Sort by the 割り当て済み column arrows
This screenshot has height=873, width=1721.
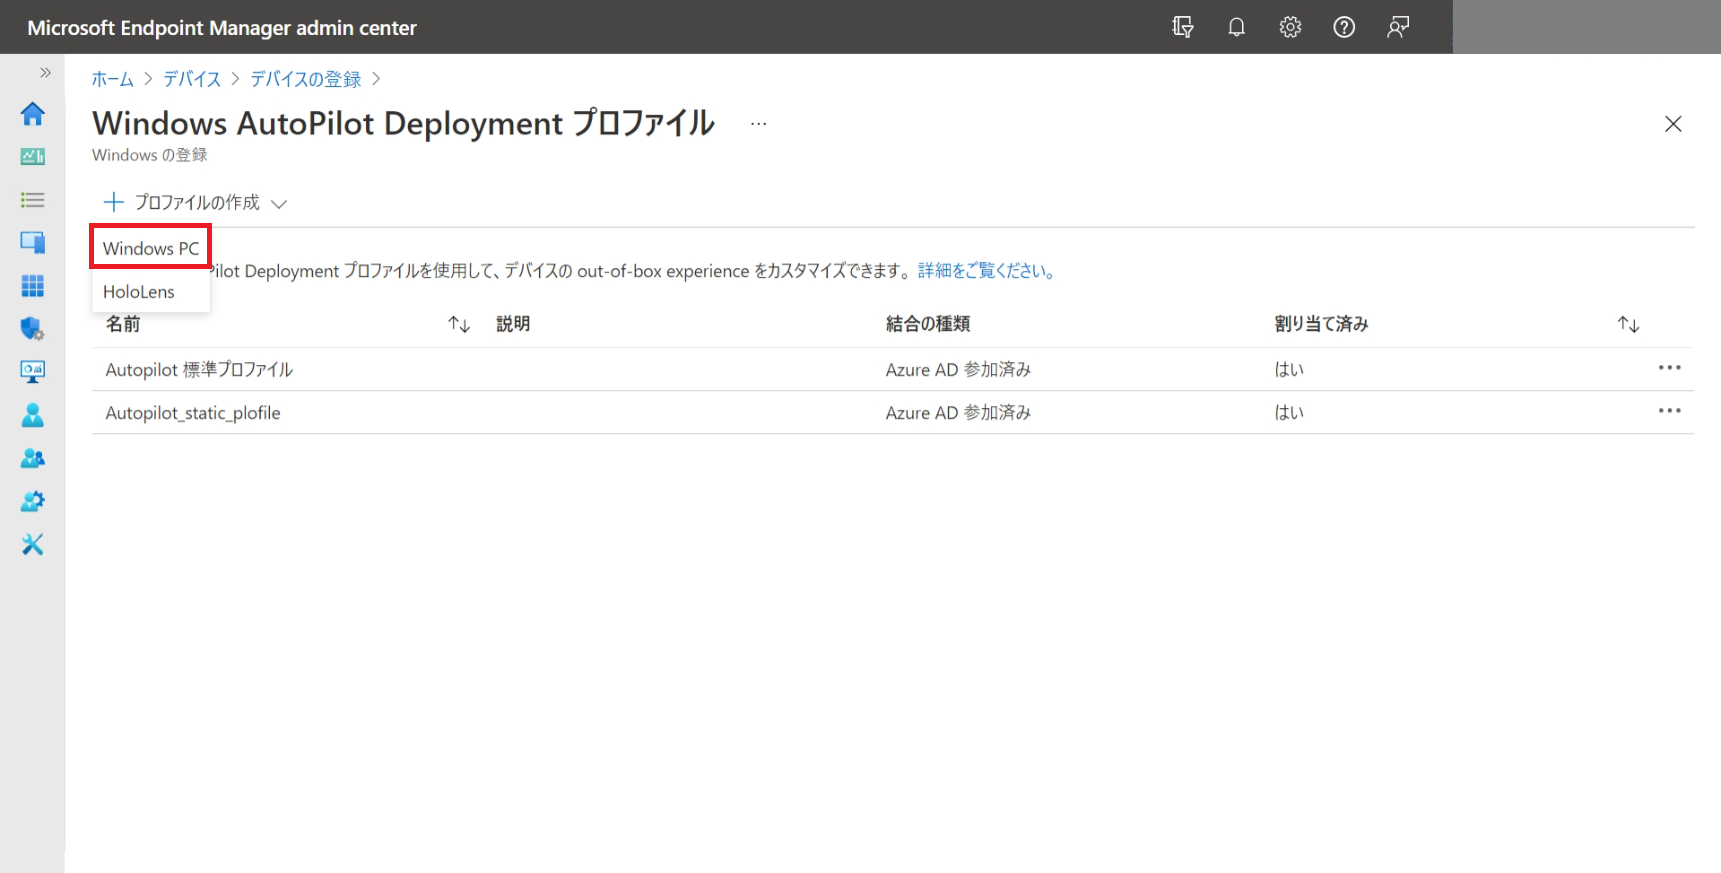pyautogui.click(x=1628, y=324)
